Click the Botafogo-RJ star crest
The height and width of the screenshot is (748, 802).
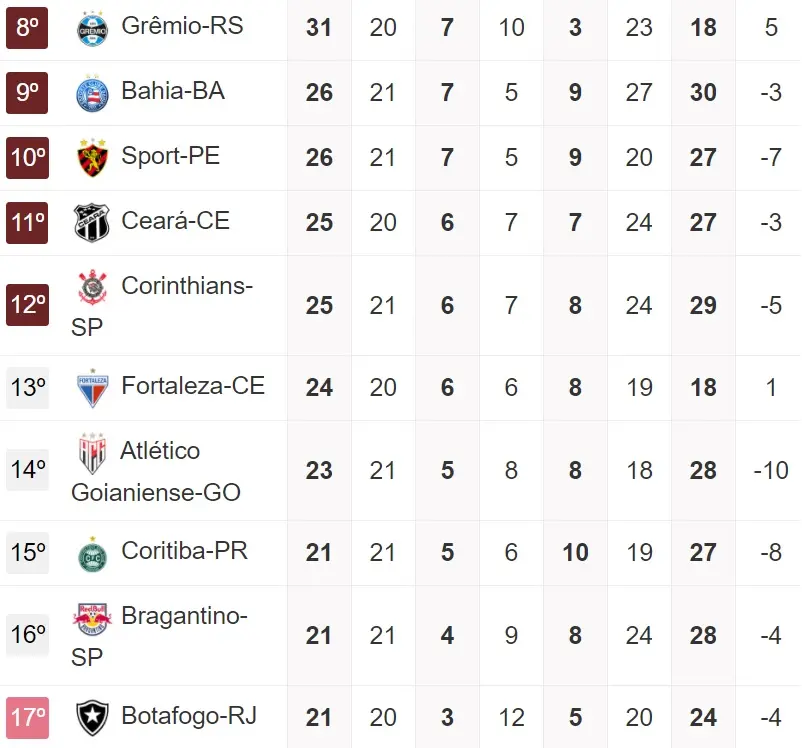pyautogui.click(x=92, y=718)
